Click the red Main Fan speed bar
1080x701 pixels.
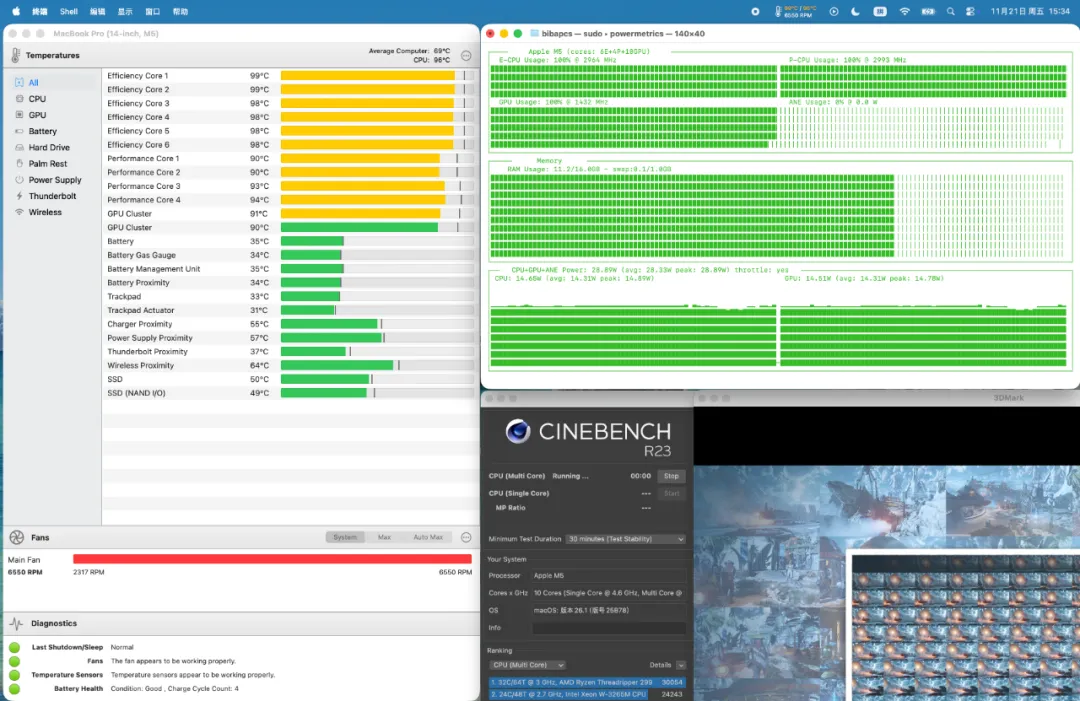[272, 559]
